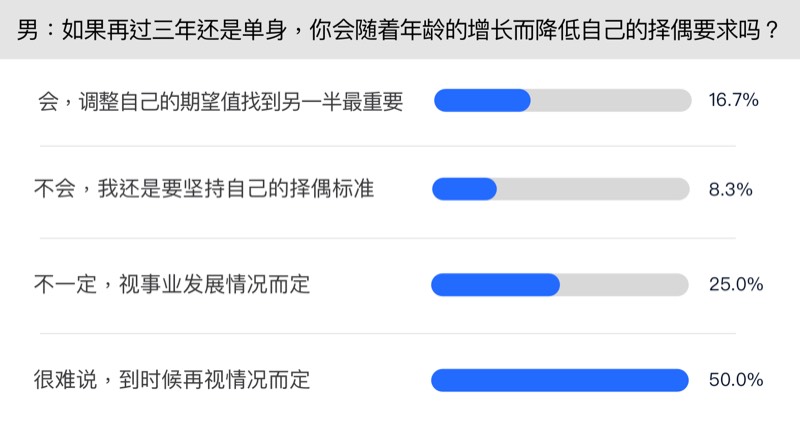The height and width of the screenshot is (440, 800).
Task: Click the divider line below the '不会' option
Action: [400, 238]
